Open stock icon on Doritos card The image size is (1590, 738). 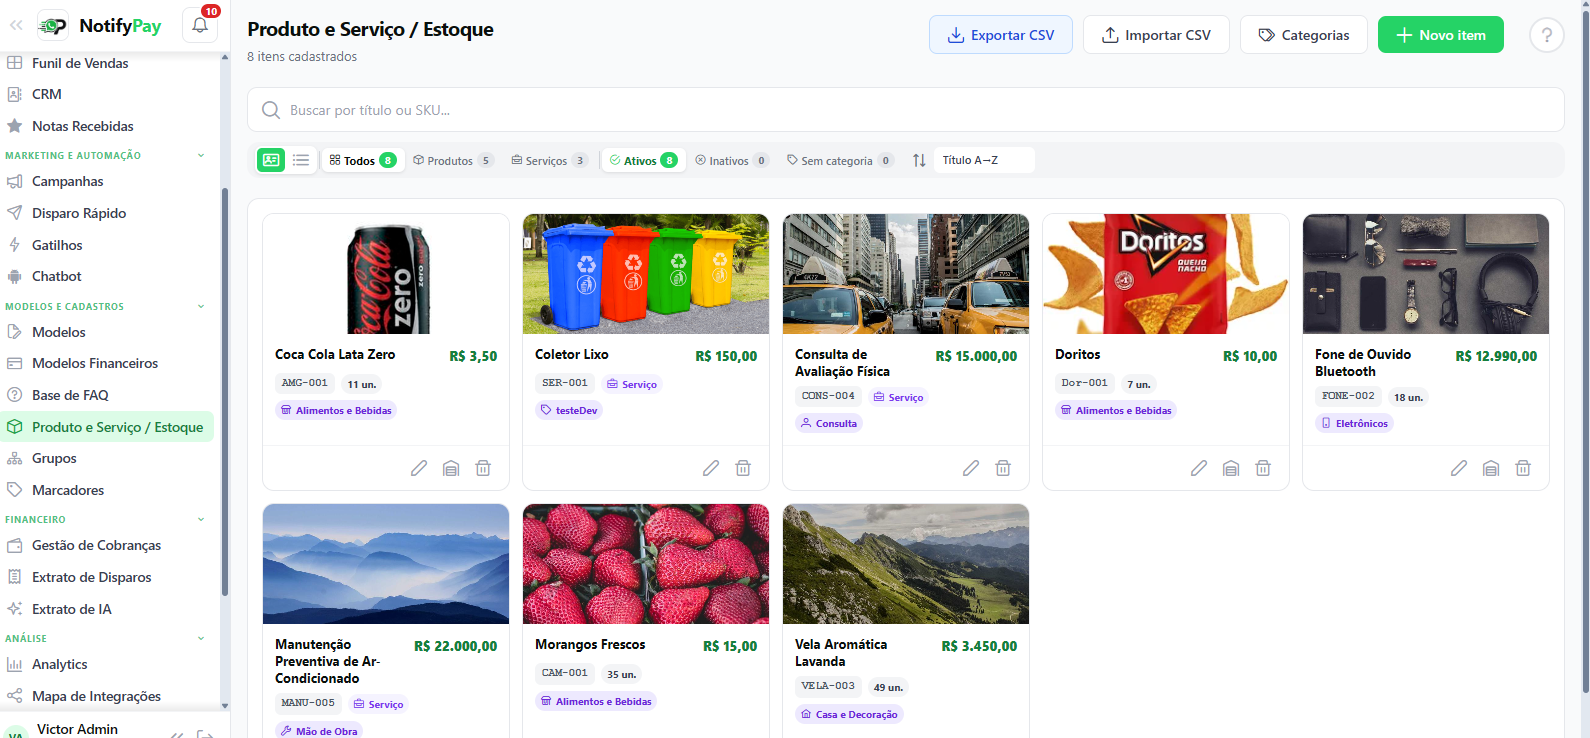[1231, 468]
